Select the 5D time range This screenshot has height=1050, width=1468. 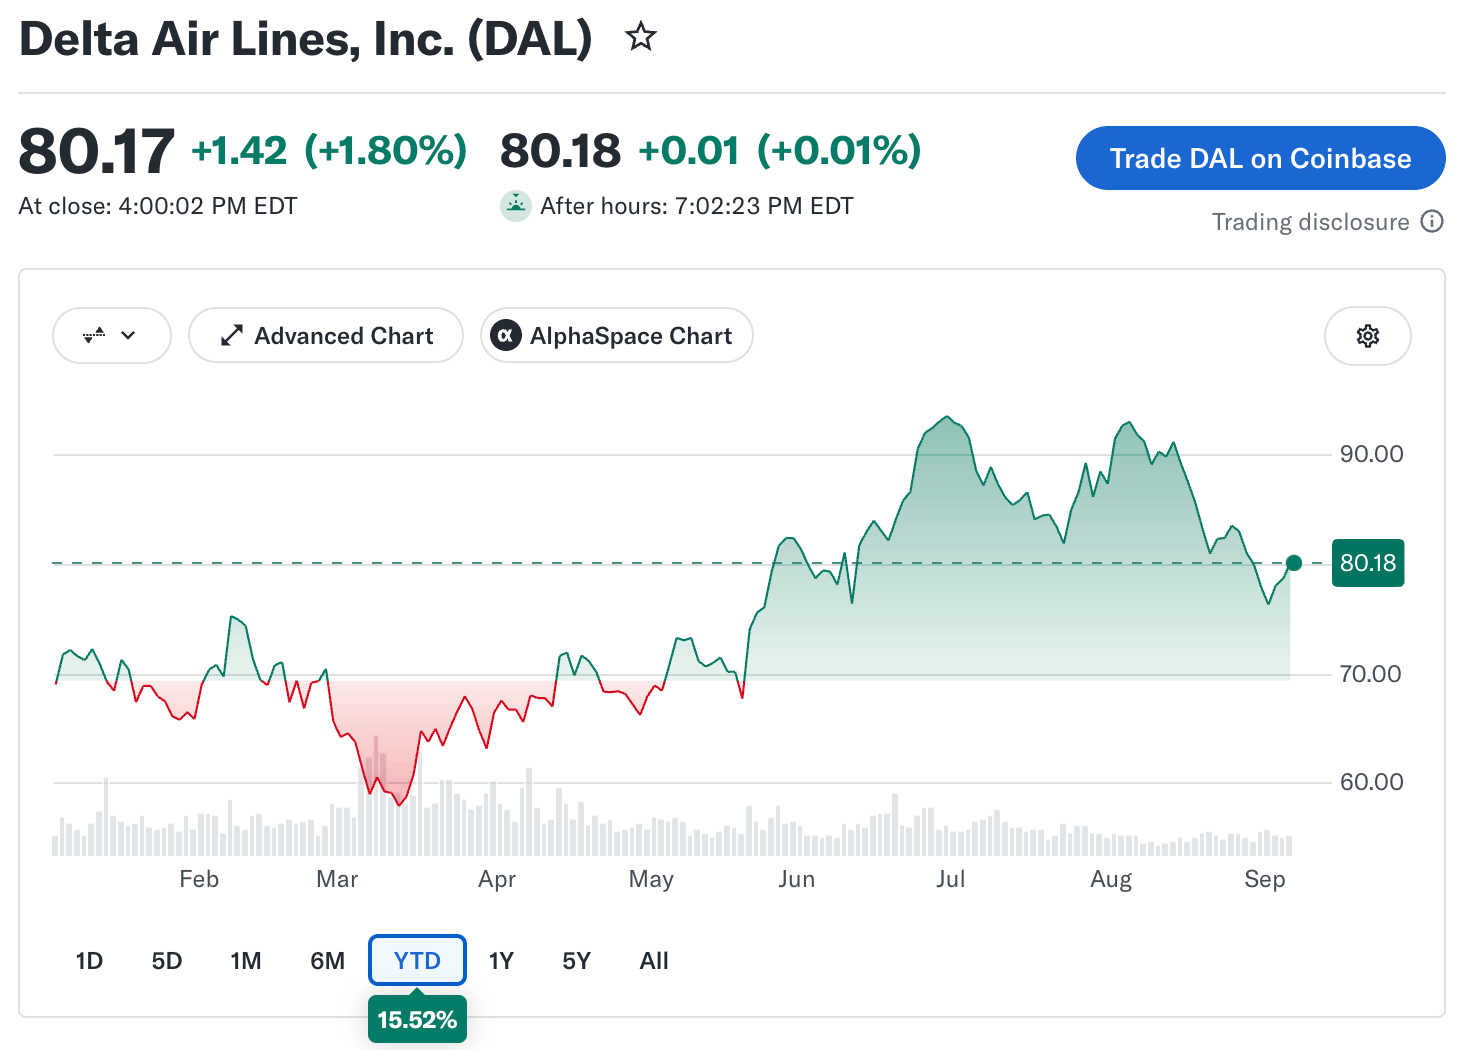(167, 961)
